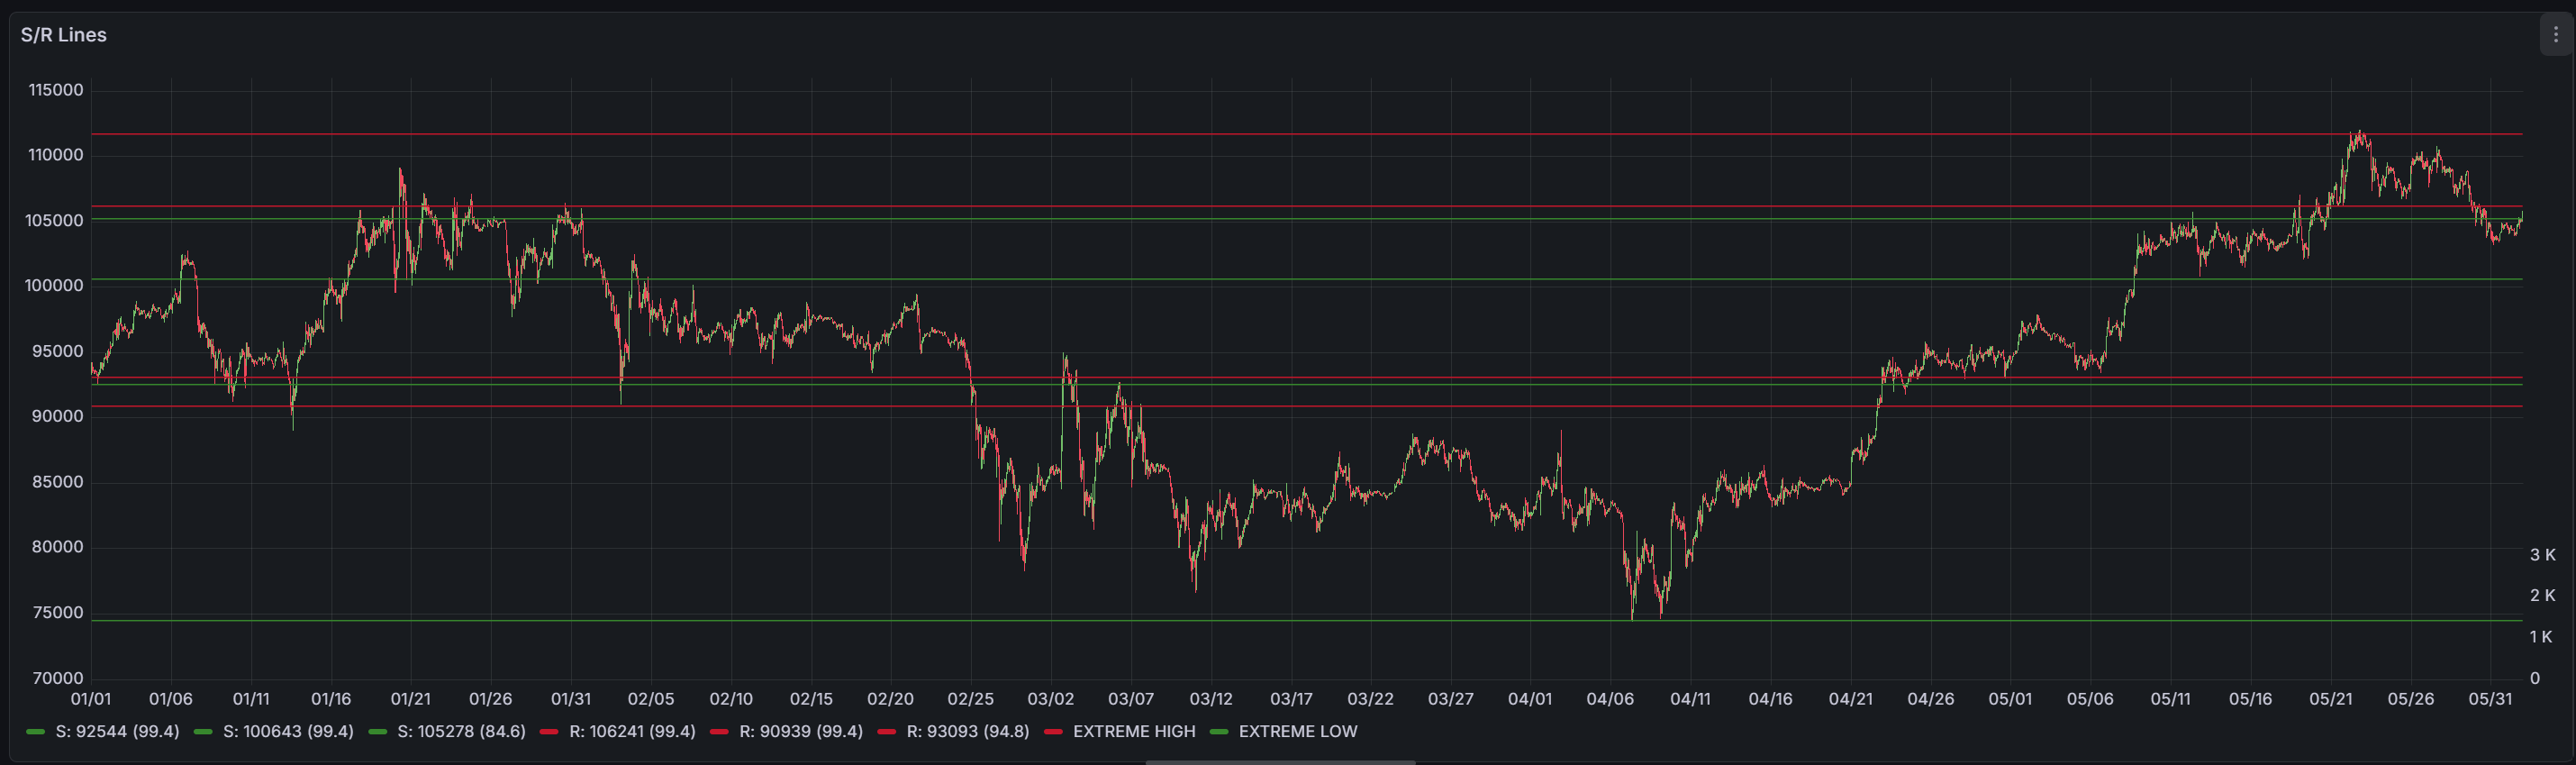Click the 3 K label on right axis
2576x765 pixels.
(x=2542, y=555)
